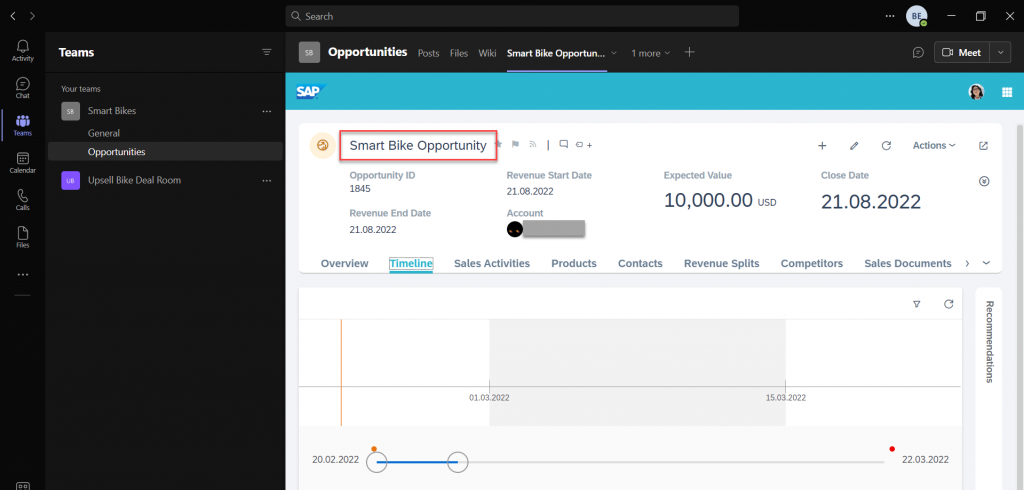
Task: Start a meeting with Meet button
Action: pyautogui.click(x=963, y=53)
